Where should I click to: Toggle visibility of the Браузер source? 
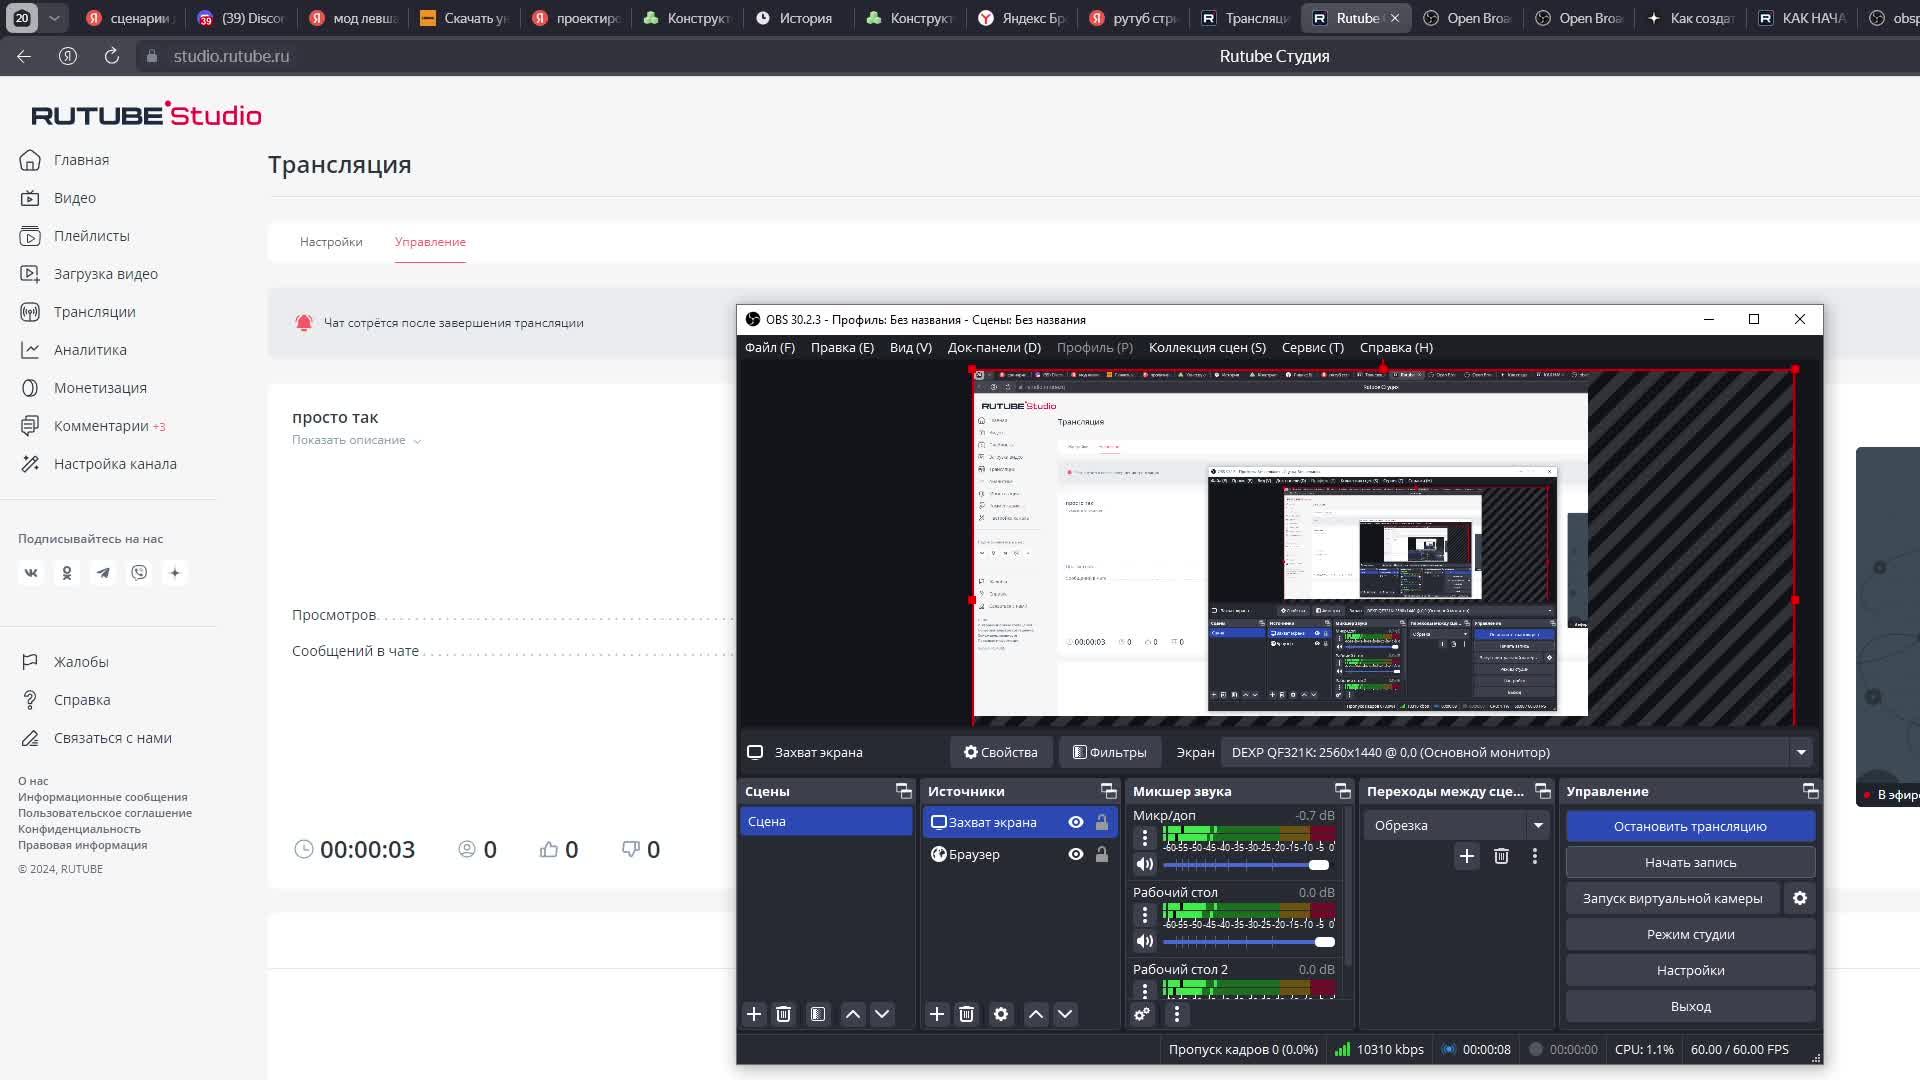1076,854
